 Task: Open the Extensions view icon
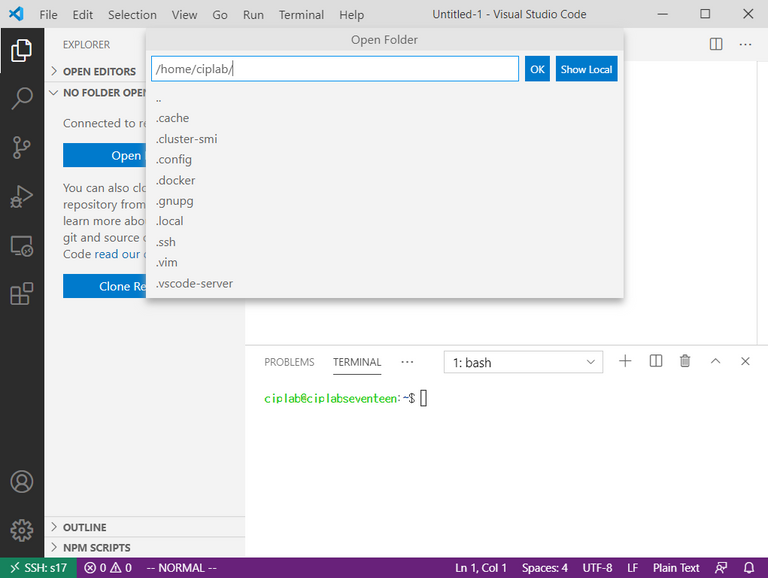[x=22, y=294]
